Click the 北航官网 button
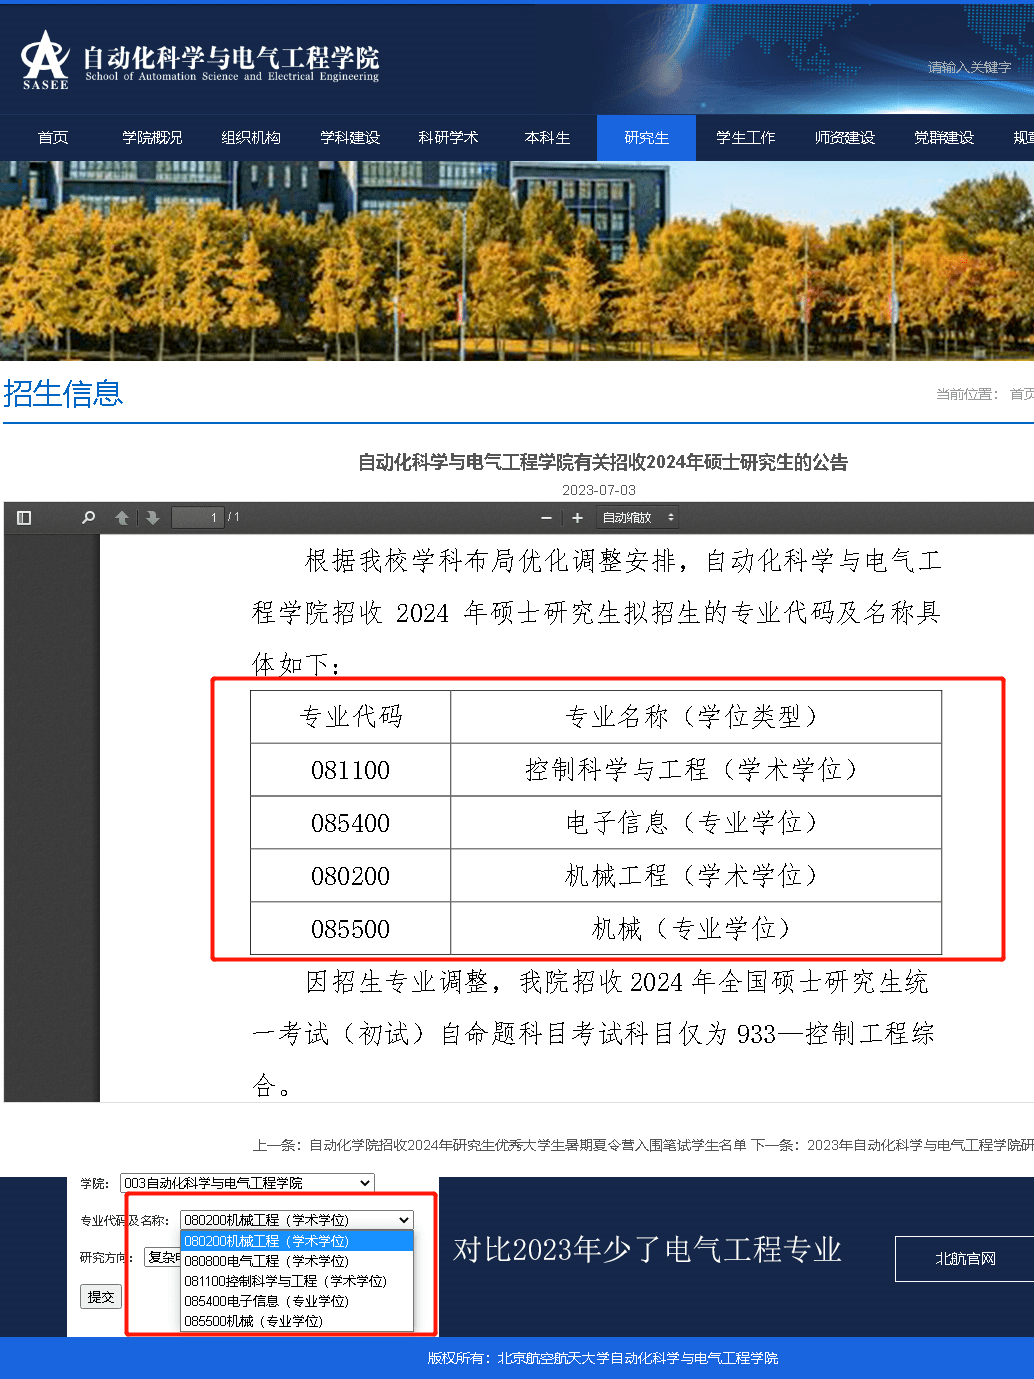The height and width of the screenshot is (1379, 1034). point(965,1259)
